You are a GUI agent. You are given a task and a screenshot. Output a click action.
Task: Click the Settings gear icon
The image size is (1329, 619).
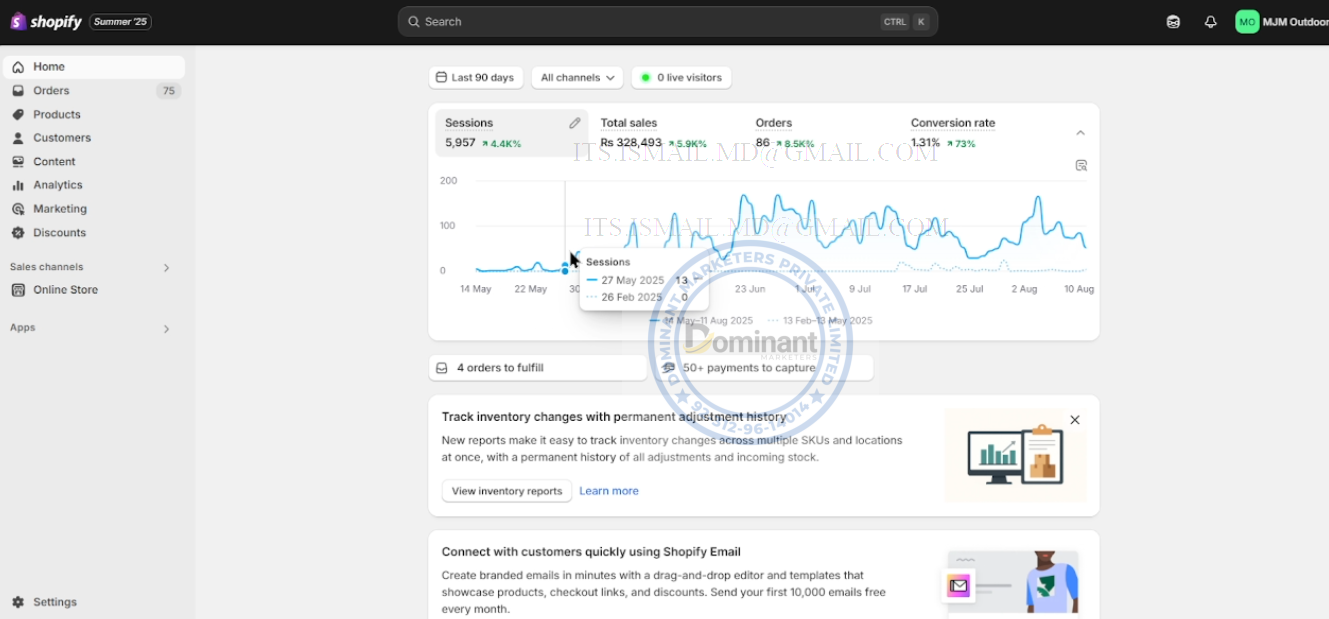pos(18,602)
